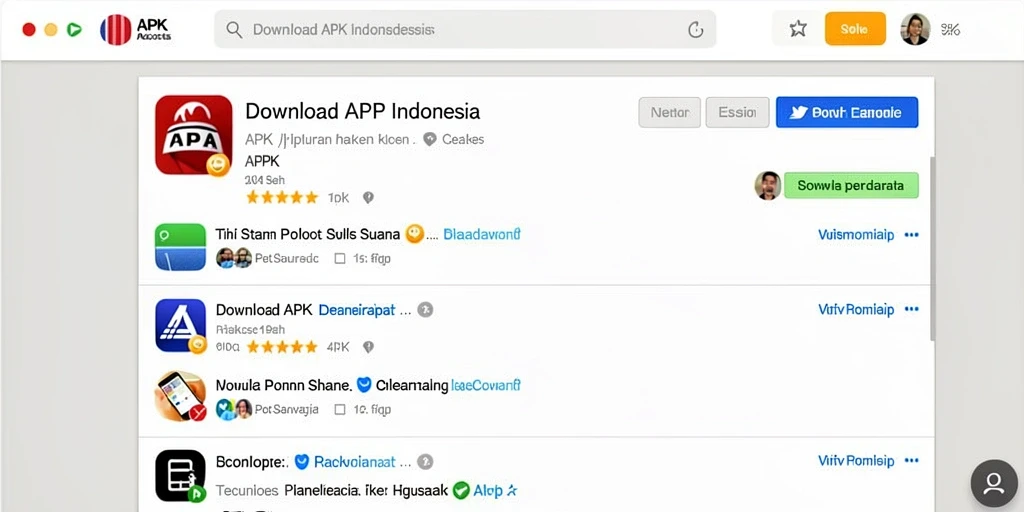This screenshot has width=1024, height=512.
Task: Click the floating user button at bottom right
Action: (994, 483)
